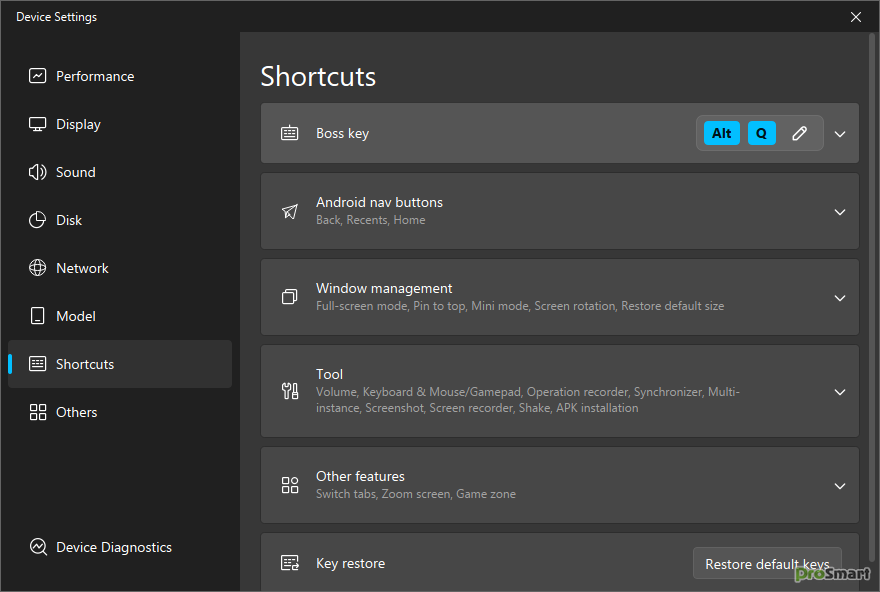Click the Disk pie chart icon
The width and height of the screenshot is (880, 592).
tap(38, 220)
